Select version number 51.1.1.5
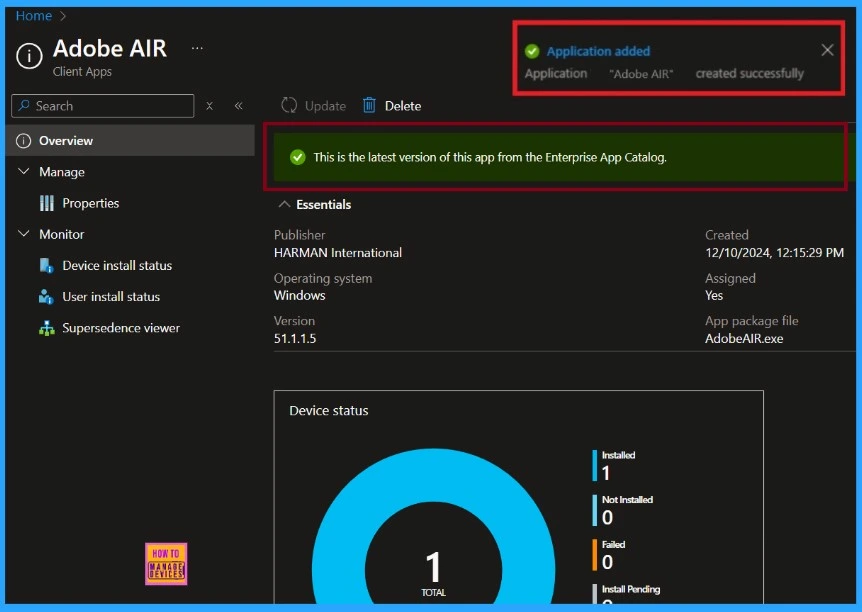This screenshot has height=612, width=862. pyautogui.click(x=295, y=339)
